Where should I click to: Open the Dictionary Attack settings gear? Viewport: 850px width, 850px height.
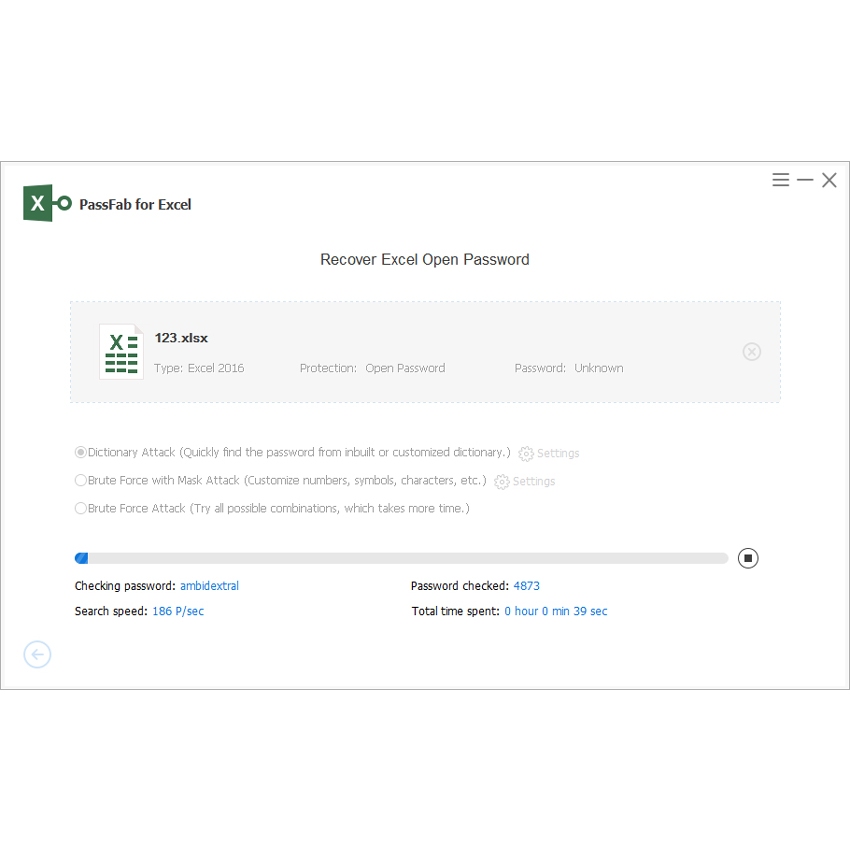point(526,453)
